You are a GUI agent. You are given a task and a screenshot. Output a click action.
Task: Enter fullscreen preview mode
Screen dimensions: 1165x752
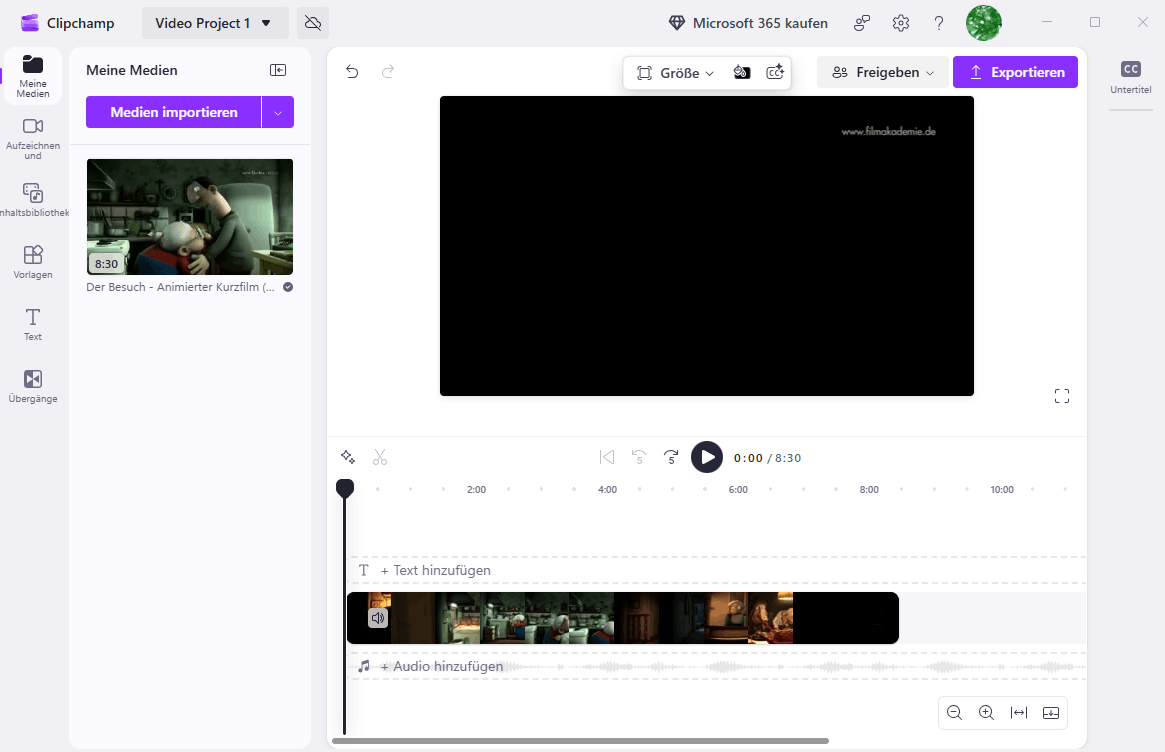(x=1062, y=397)
